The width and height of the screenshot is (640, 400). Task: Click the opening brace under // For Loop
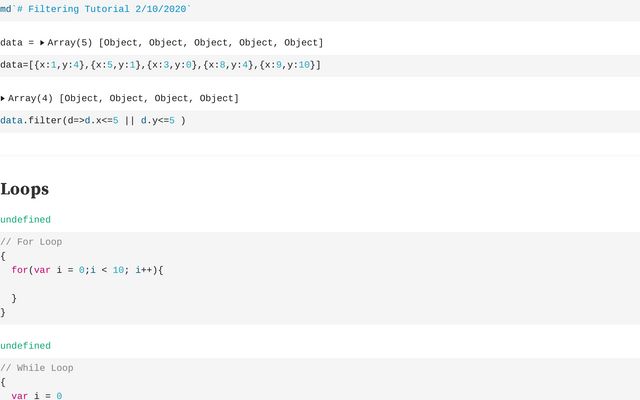point(3,256)
